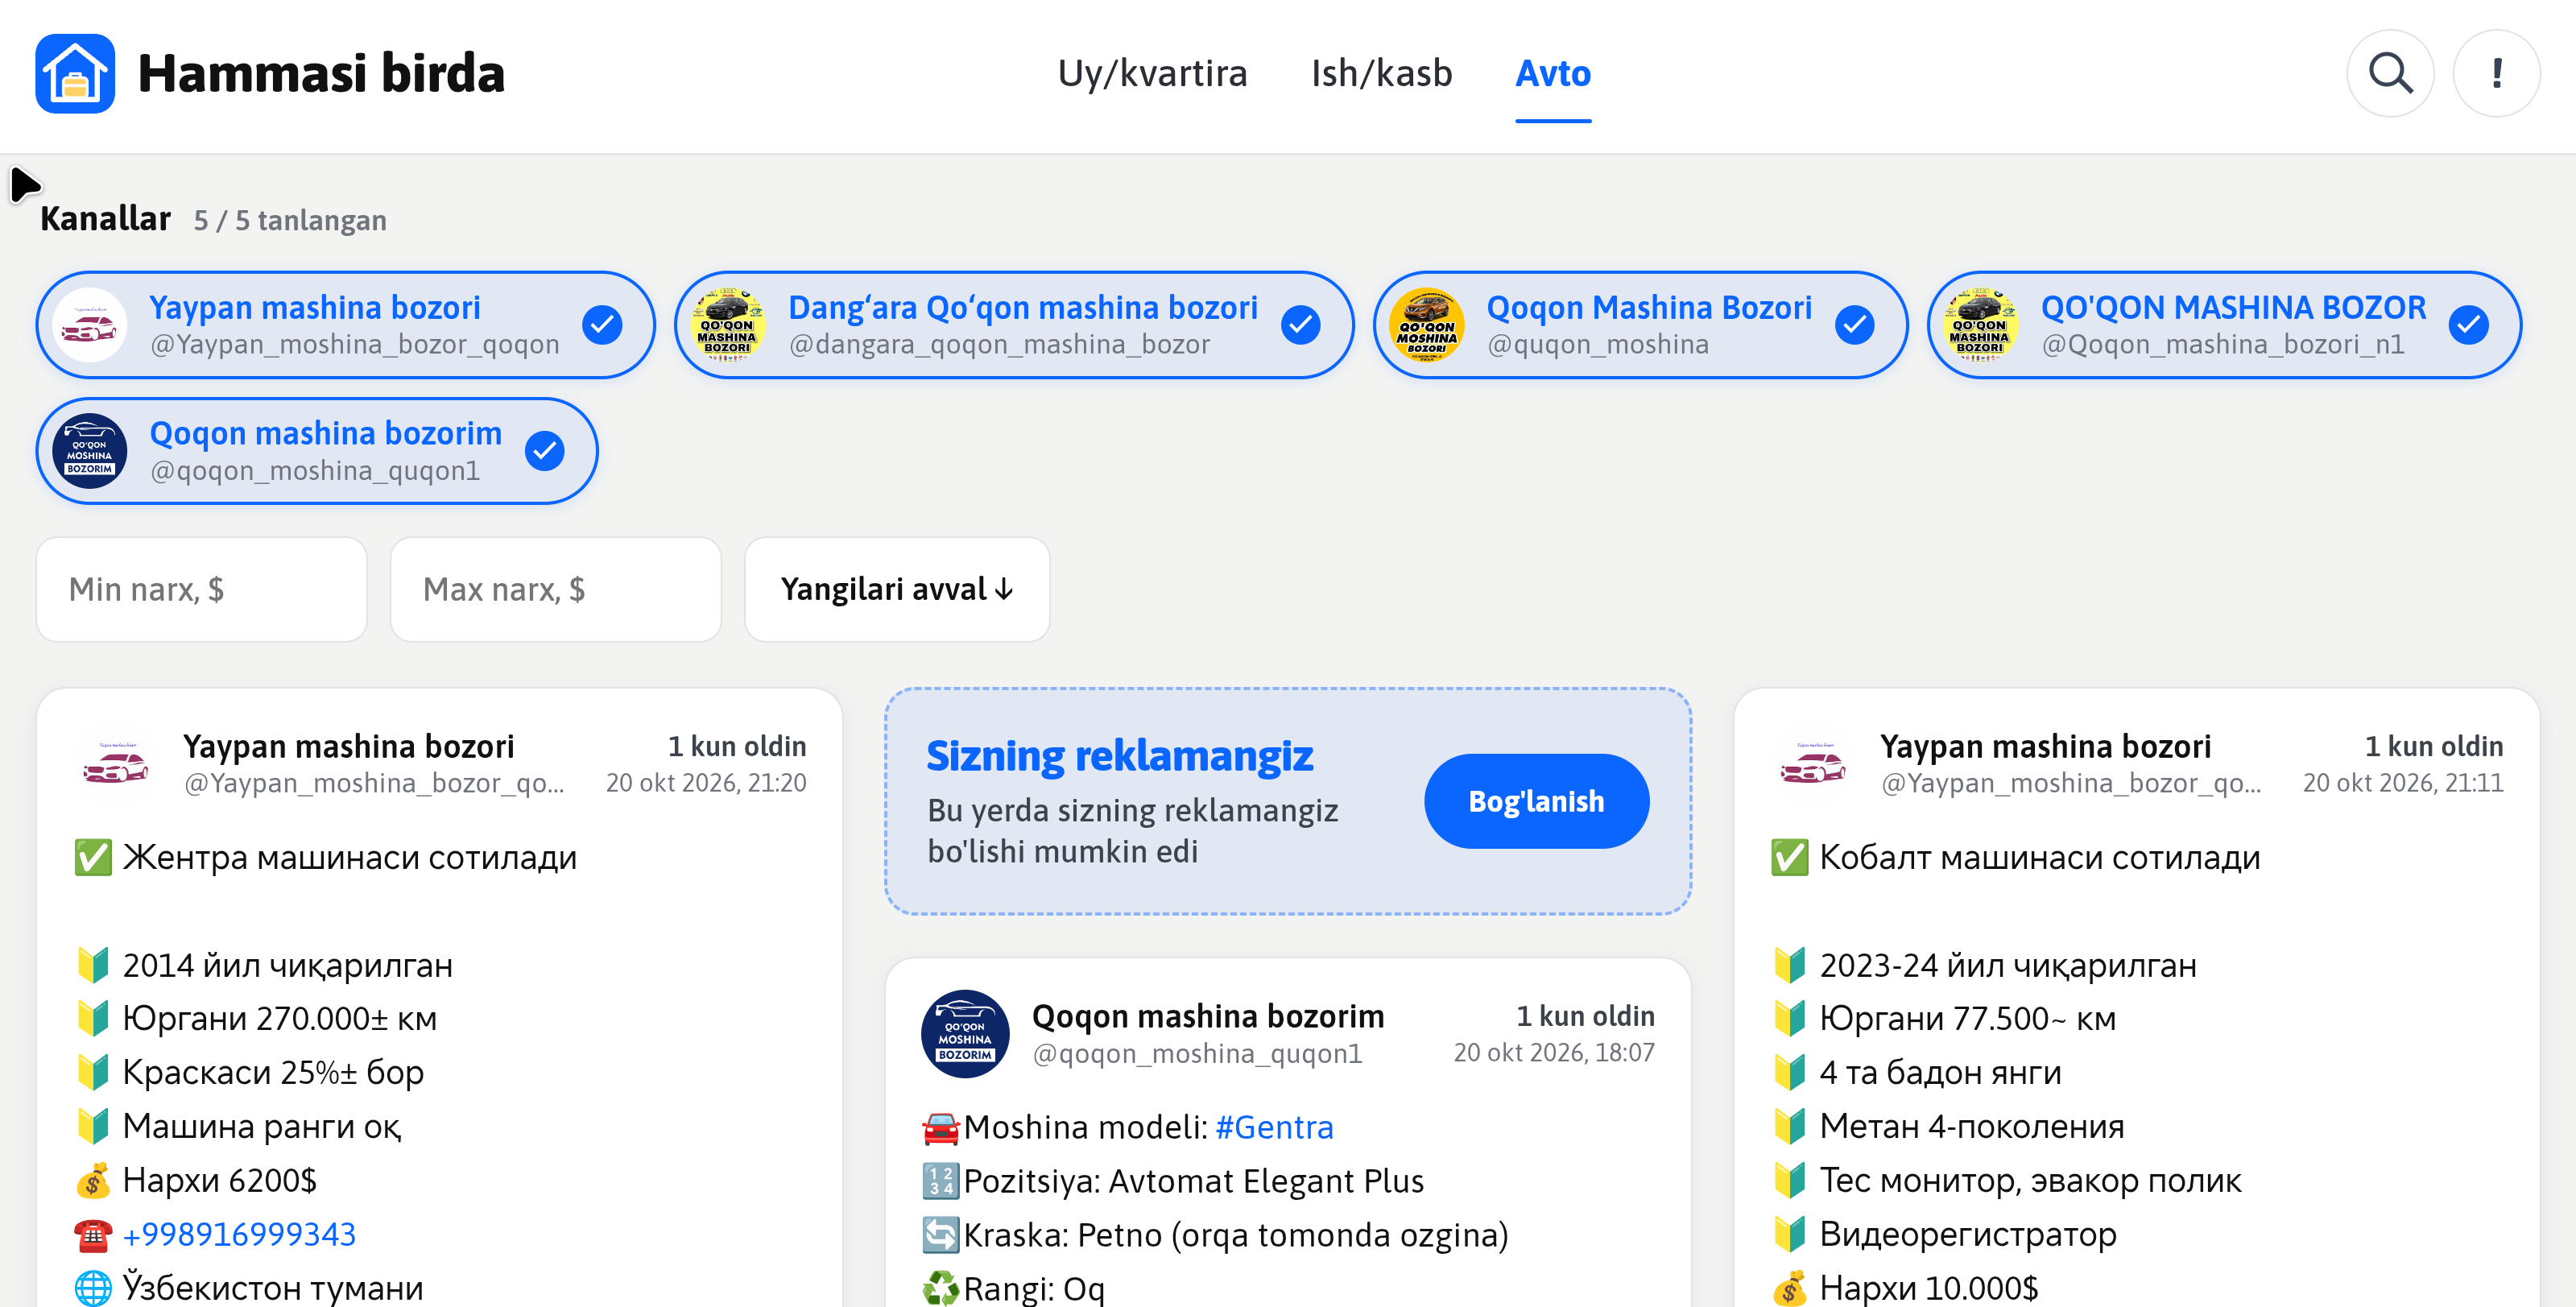This screenshot has height=1307, width=2576.
Task: Toggle the QO'QON MASHINA BOZOR channel checkmark
Action: click(2469, 325)
